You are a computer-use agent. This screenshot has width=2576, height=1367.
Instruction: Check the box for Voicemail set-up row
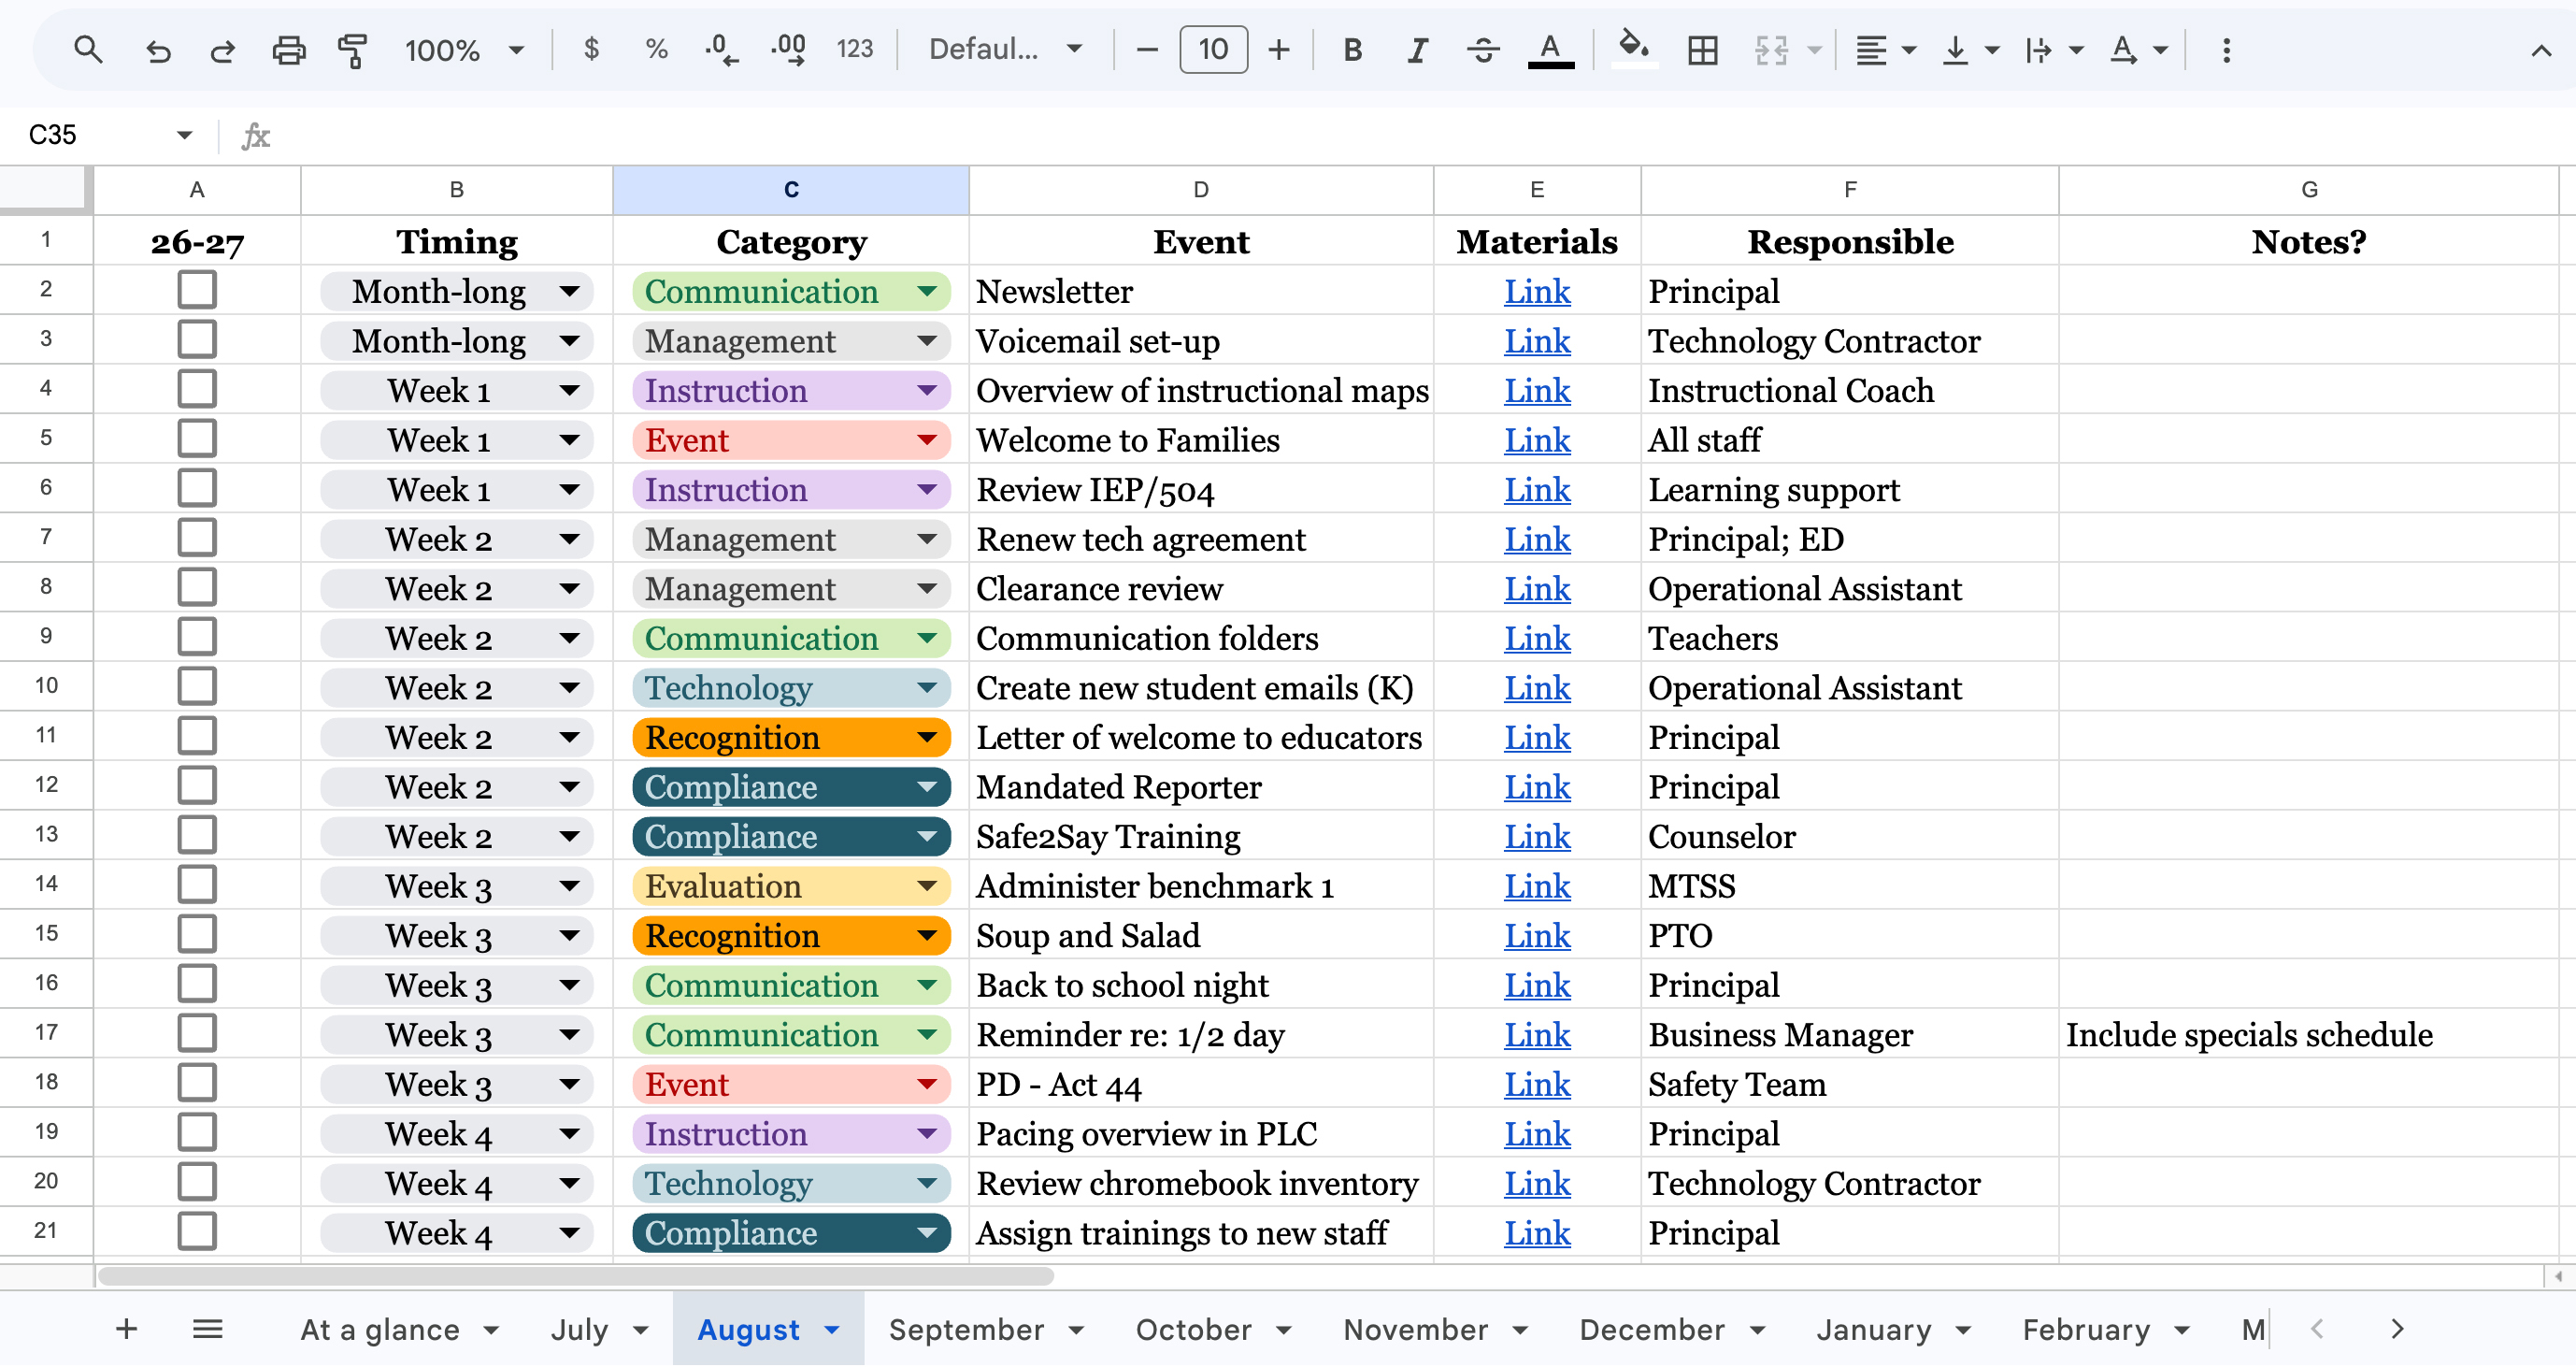(x=197, y=339)
